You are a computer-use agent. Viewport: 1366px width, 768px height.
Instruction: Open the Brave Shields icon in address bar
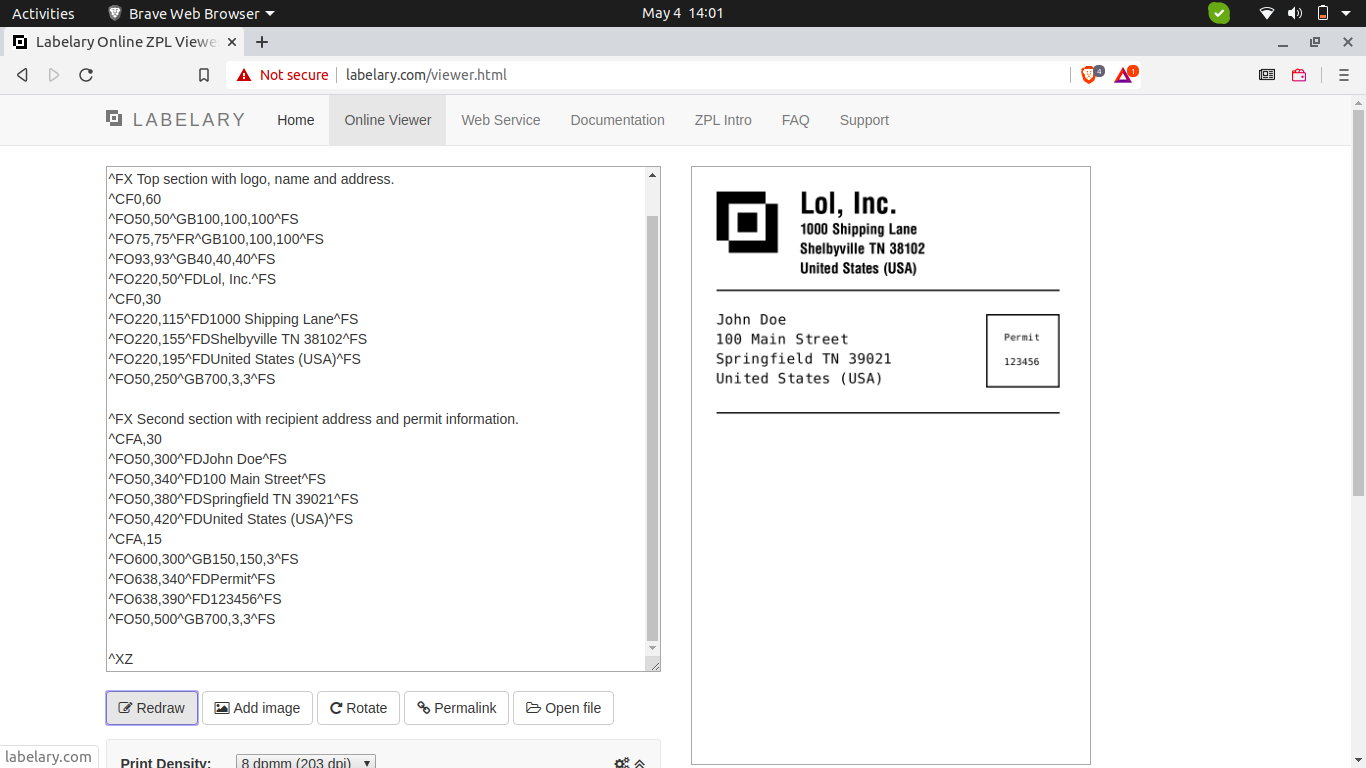(1086, 74)
